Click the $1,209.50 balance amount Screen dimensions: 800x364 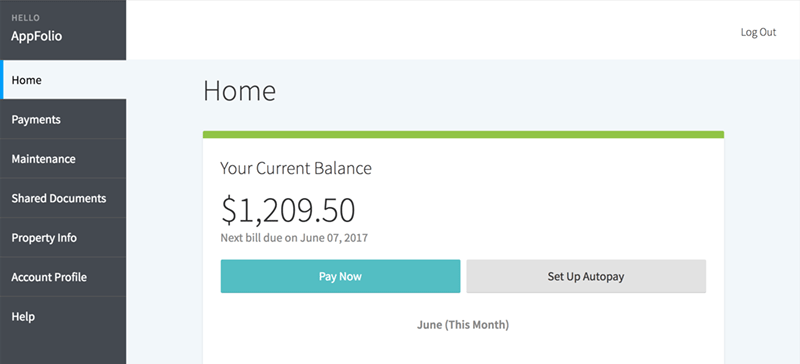pyautogui.click(x=288, y=210)
